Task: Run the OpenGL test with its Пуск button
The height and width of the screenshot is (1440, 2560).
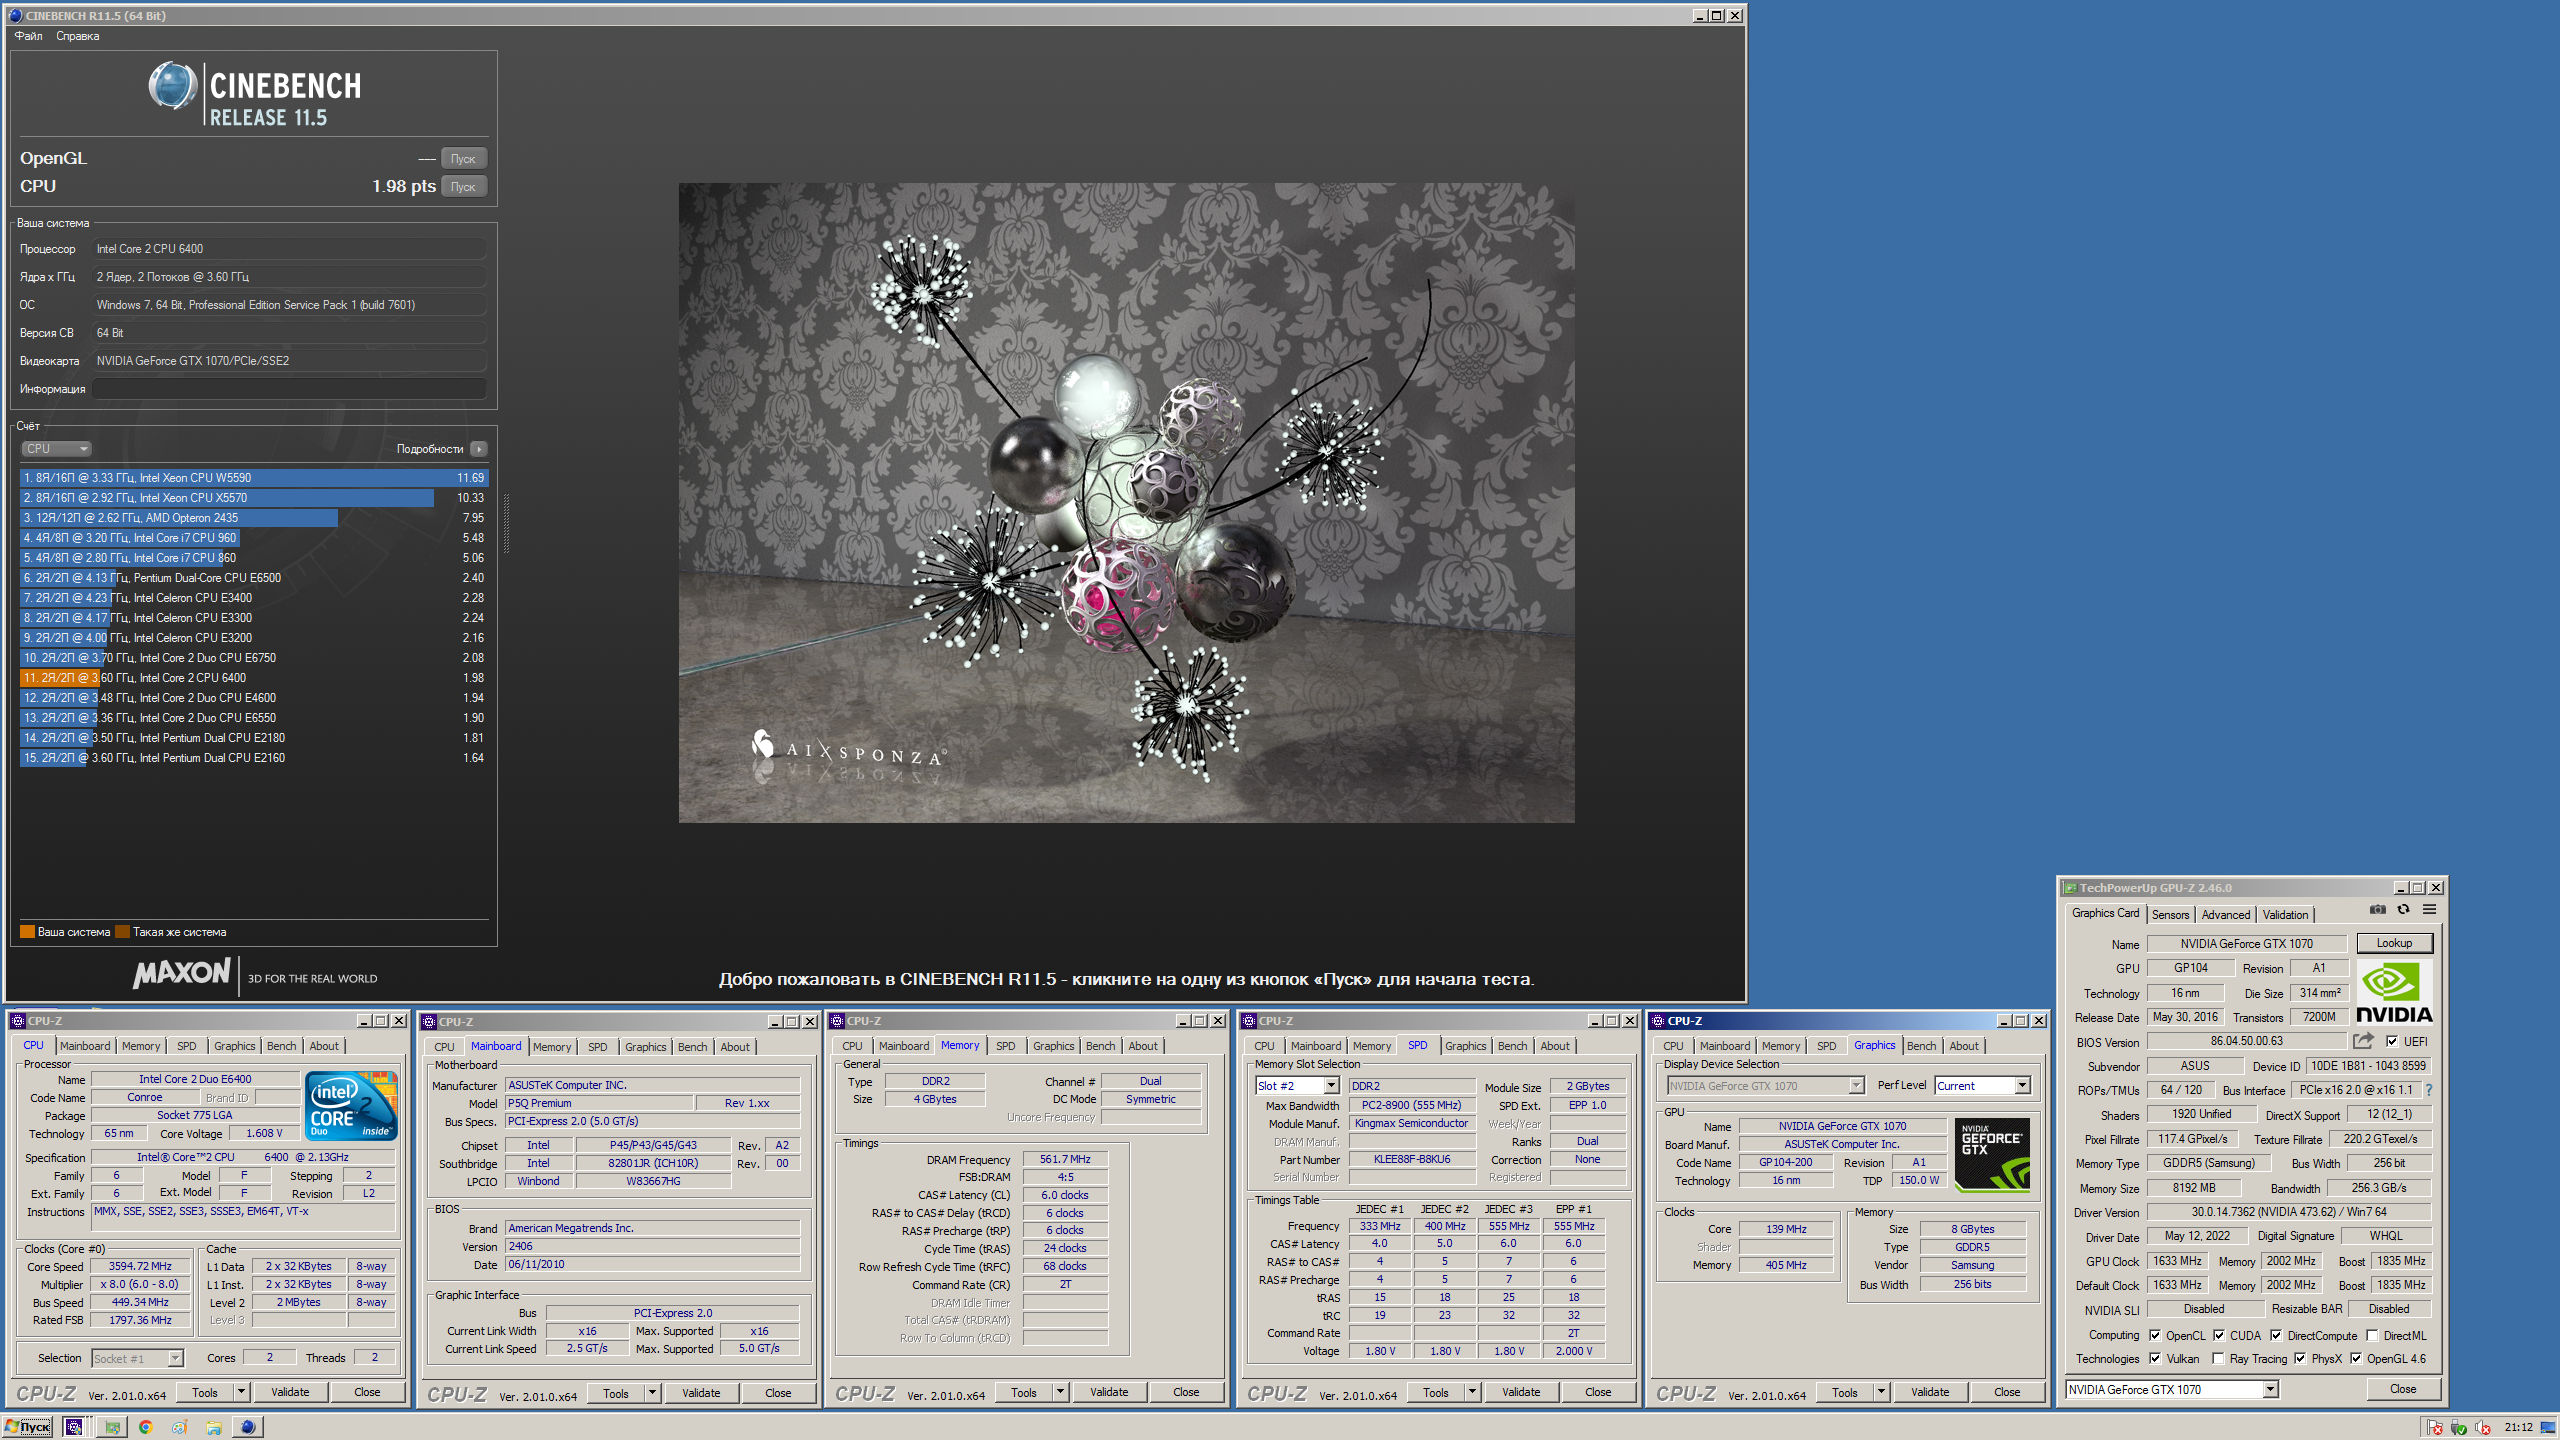Action: 463,158
